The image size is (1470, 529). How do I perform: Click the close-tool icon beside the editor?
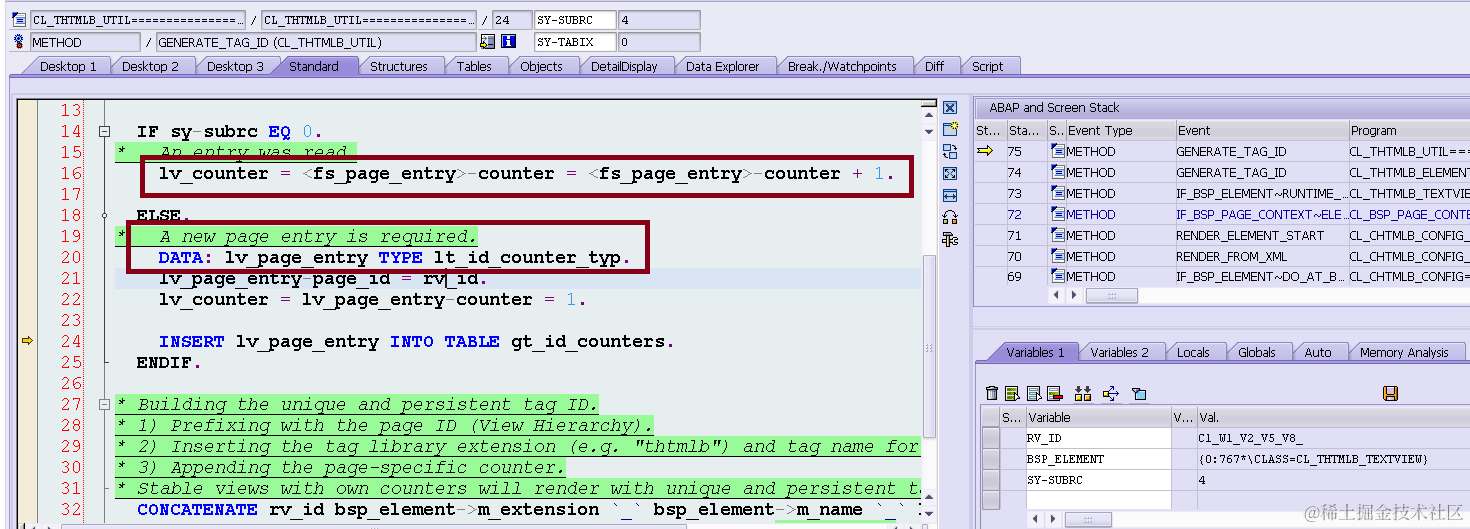pyautogui.click(x=950, y=108)
